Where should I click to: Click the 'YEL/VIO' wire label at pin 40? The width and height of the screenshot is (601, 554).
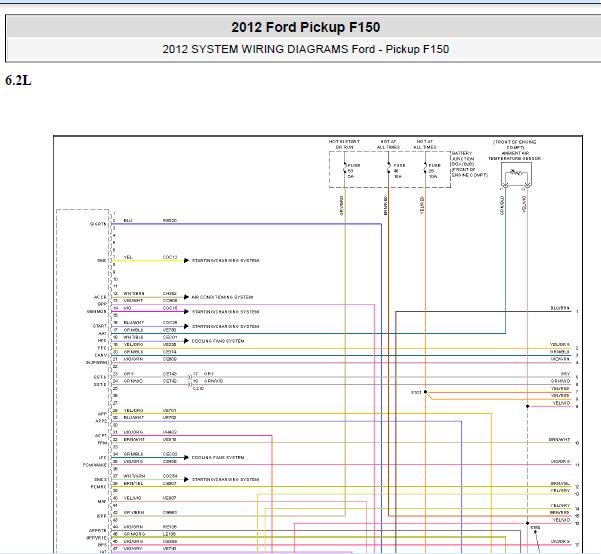click(133, 498)
